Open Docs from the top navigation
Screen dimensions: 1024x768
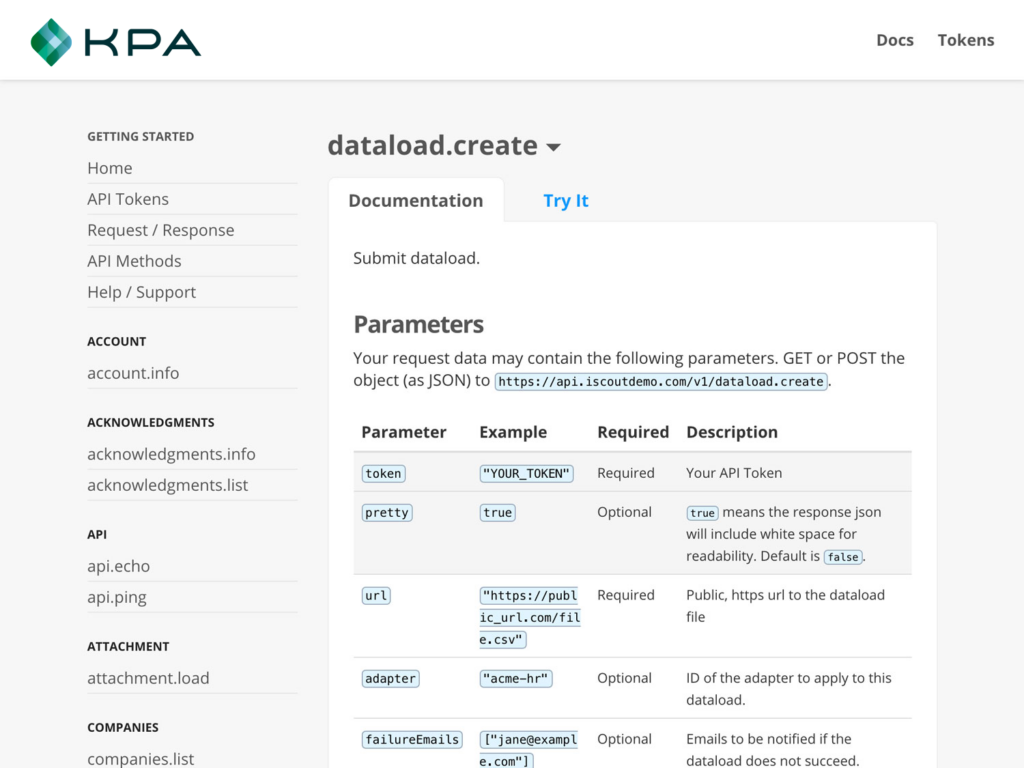pyautogui.click(x=894, y=40)
